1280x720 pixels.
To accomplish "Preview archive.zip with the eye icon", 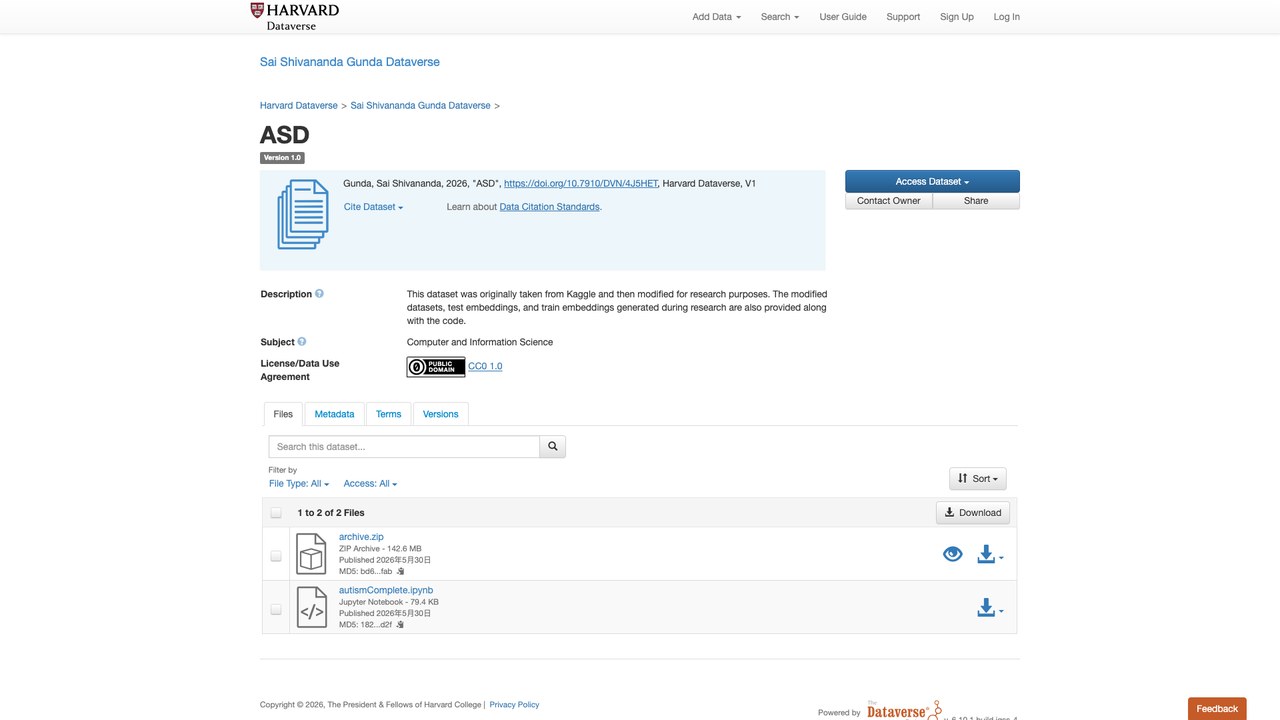I will [953, 554].
